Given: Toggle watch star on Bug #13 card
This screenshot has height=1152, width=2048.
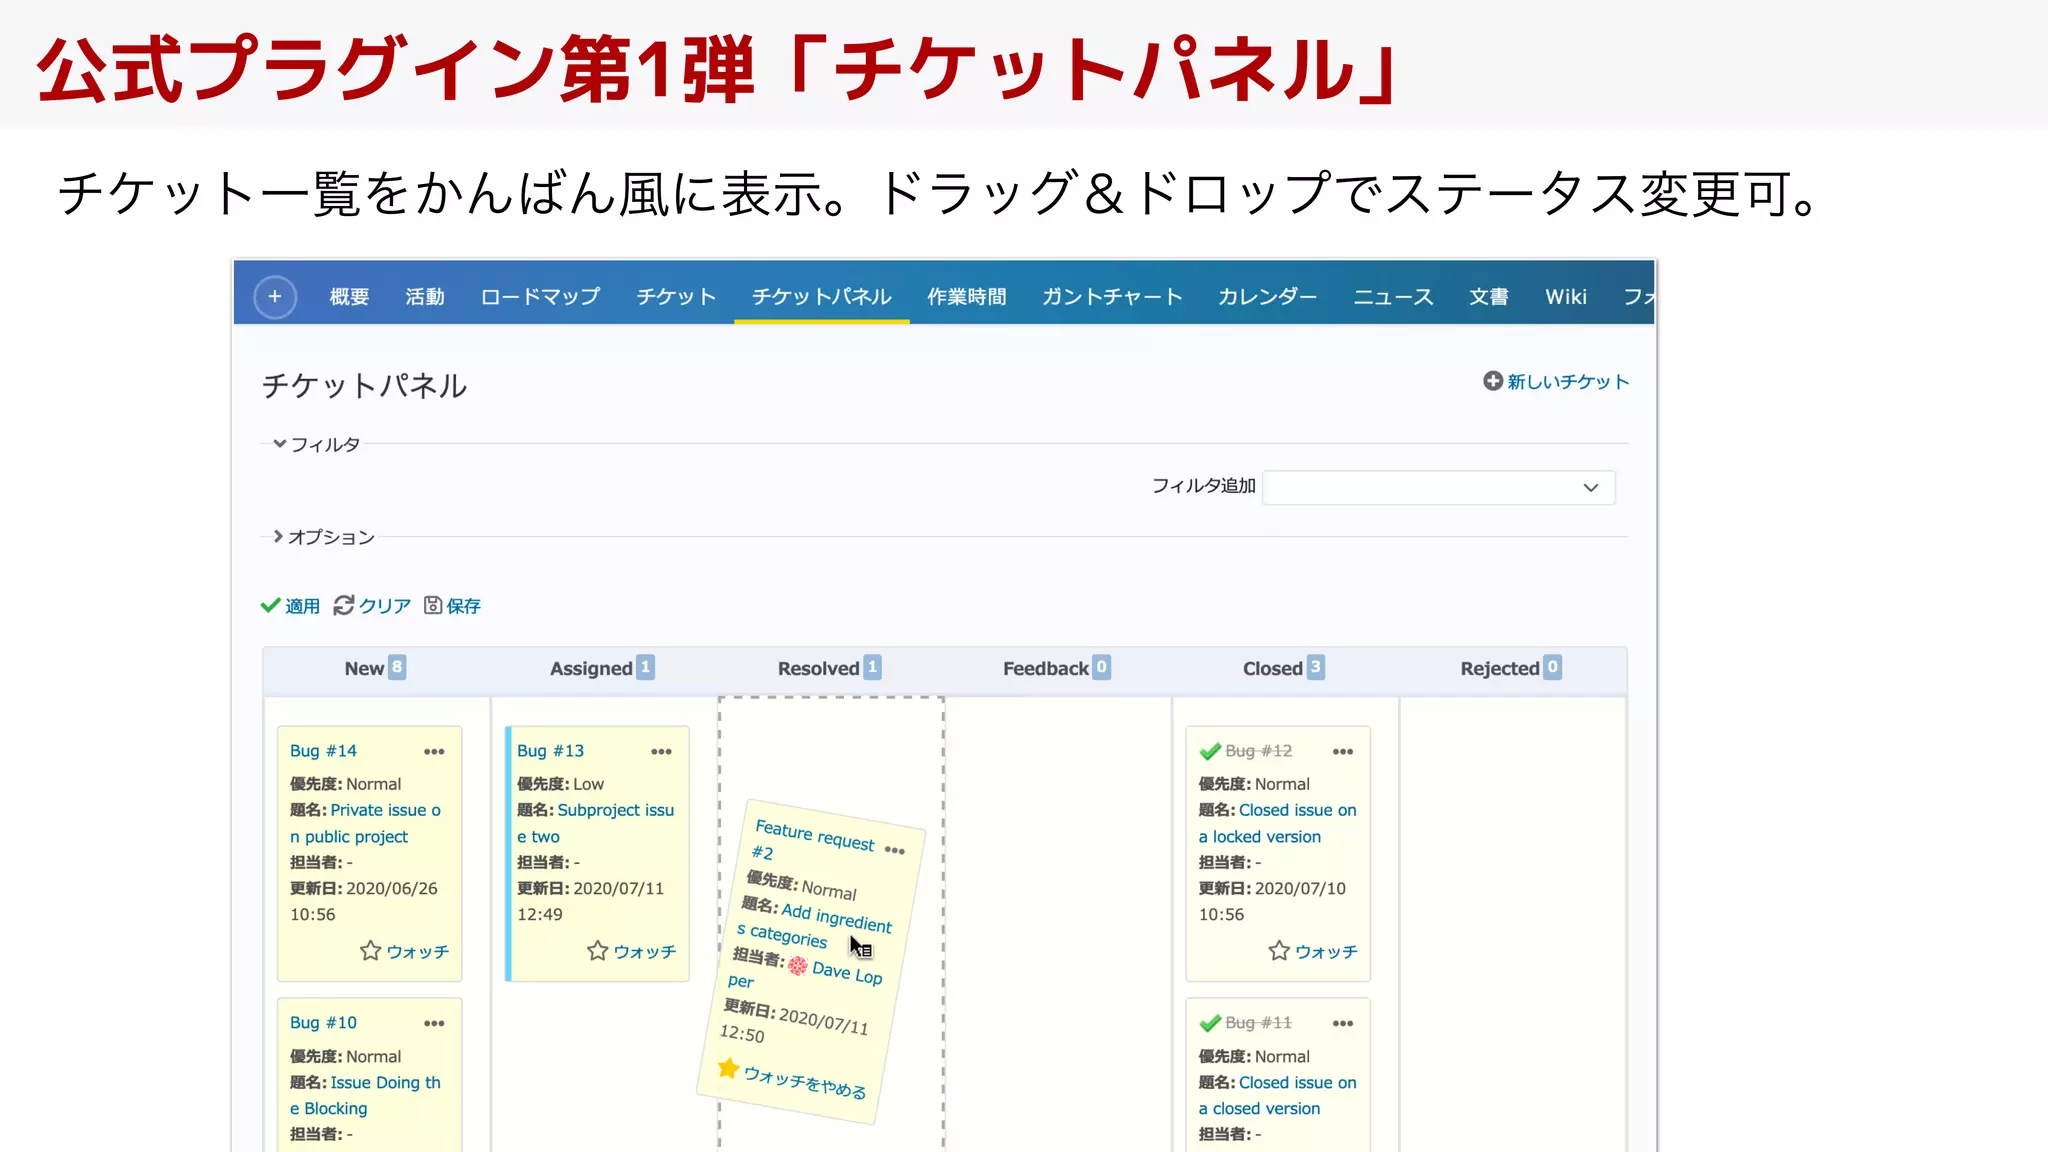Looking at the screenshot, I should click(598, 951).
